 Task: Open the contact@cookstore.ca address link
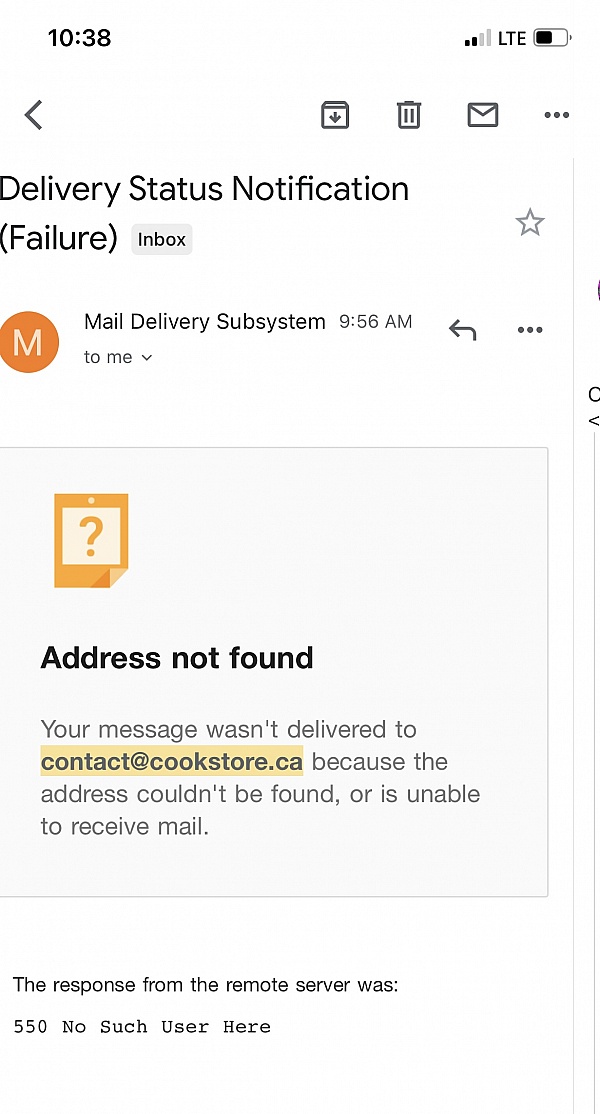click(172, 761)
